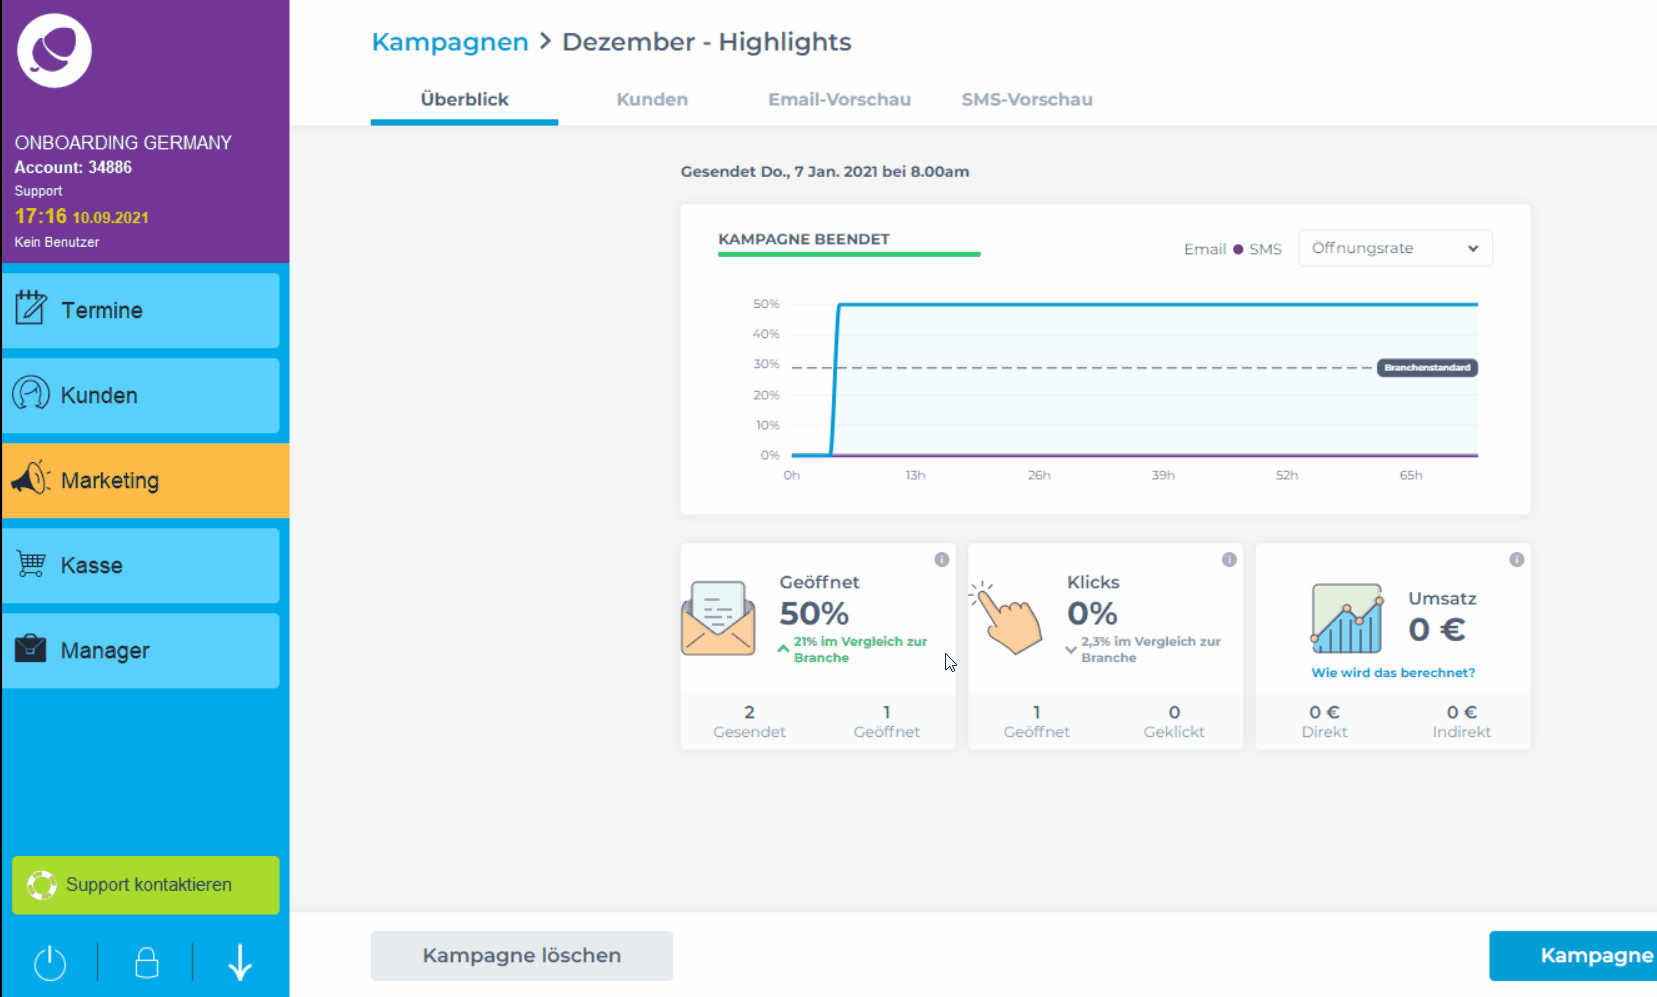Click the Branchenstandard chart label
1657x997 pixels.
1427,368
